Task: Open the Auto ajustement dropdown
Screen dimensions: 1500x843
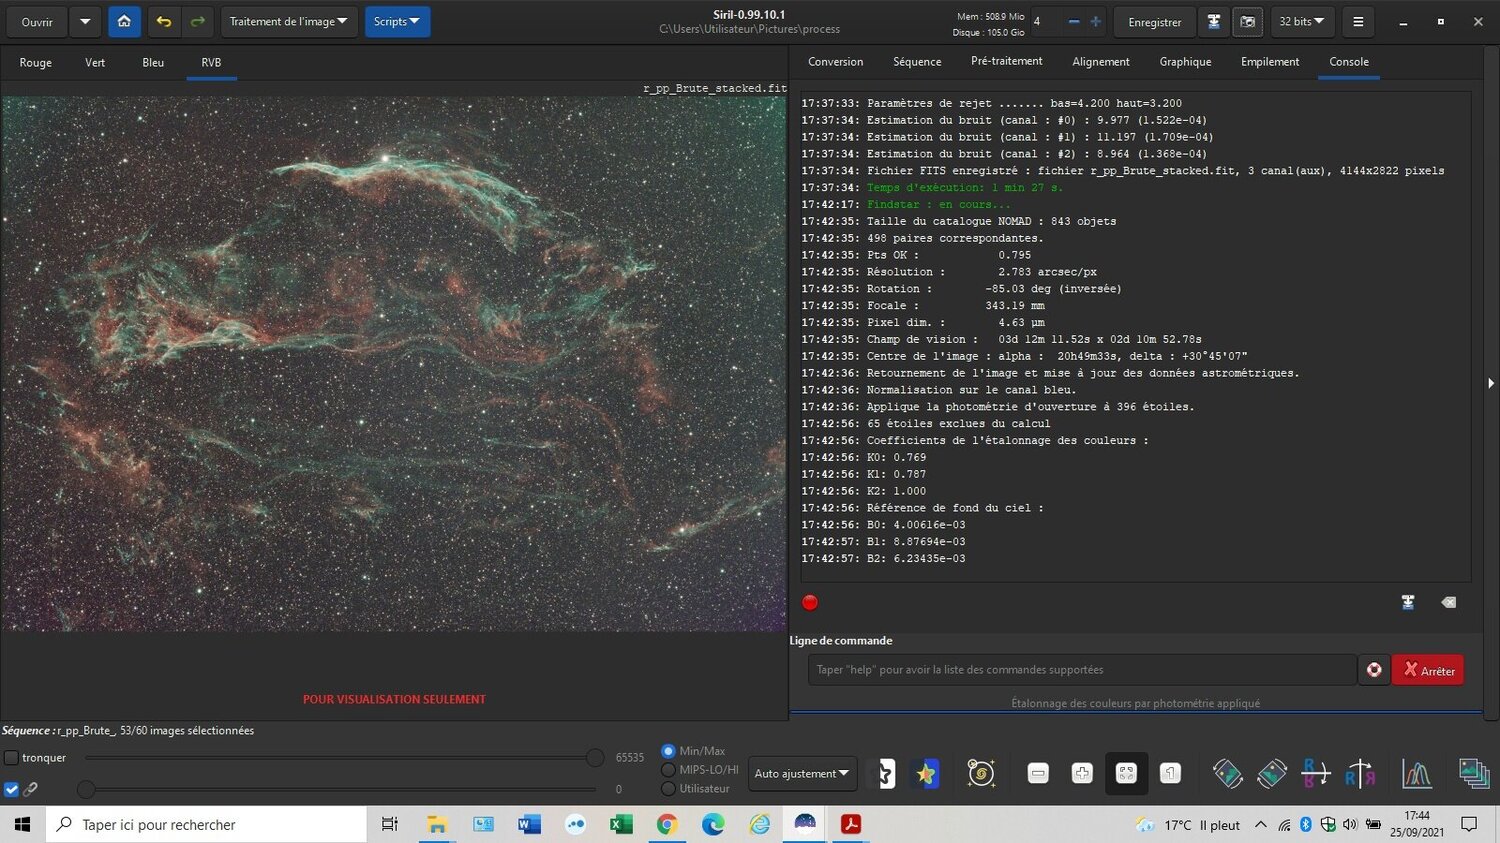Action: pyautogui.click(x=801, y=773)
